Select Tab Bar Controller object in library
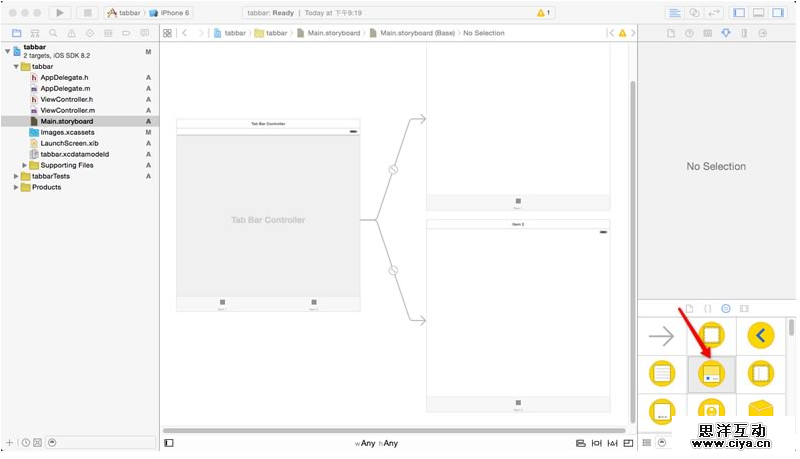Viewport: 800px width, 459px height. [711, 374]
